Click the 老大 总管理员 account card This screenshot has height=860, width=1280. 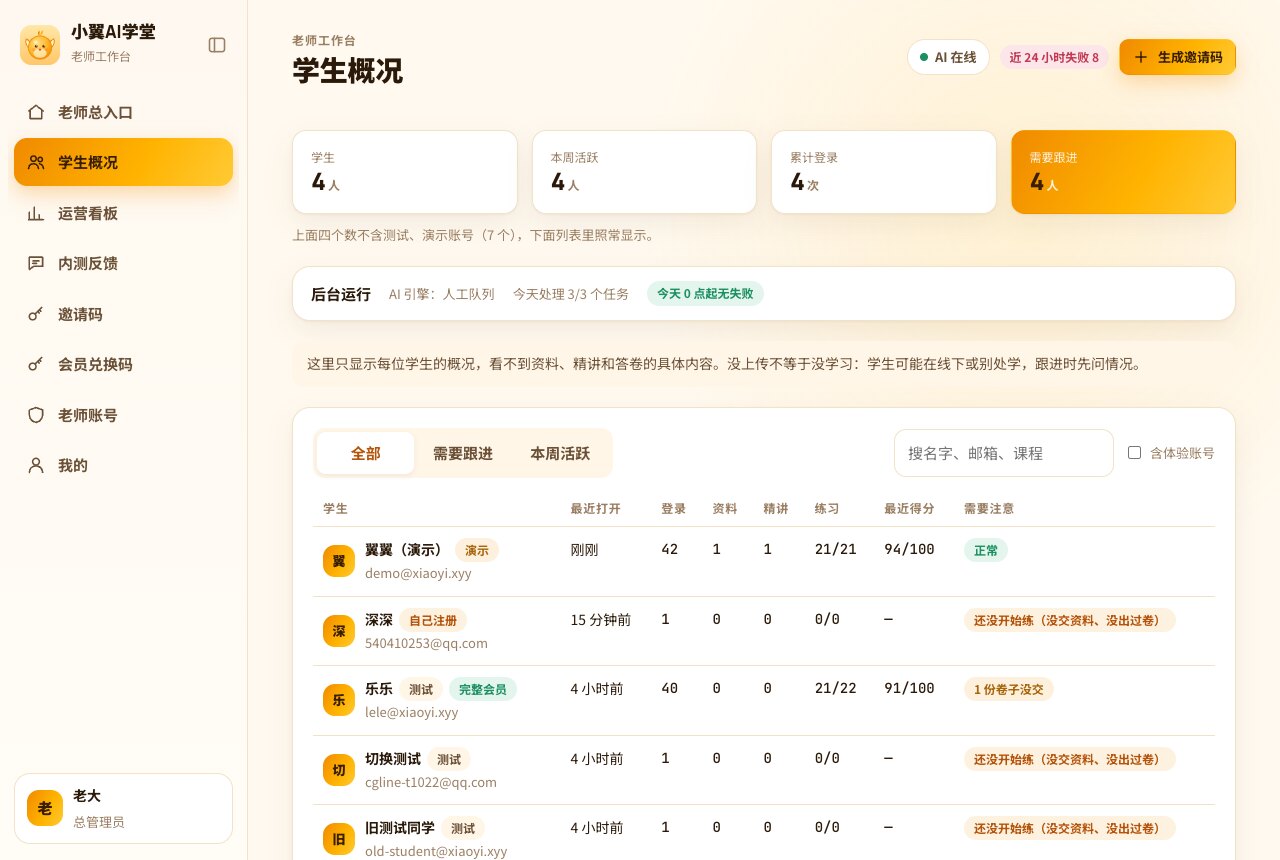[x=123, y=808]
